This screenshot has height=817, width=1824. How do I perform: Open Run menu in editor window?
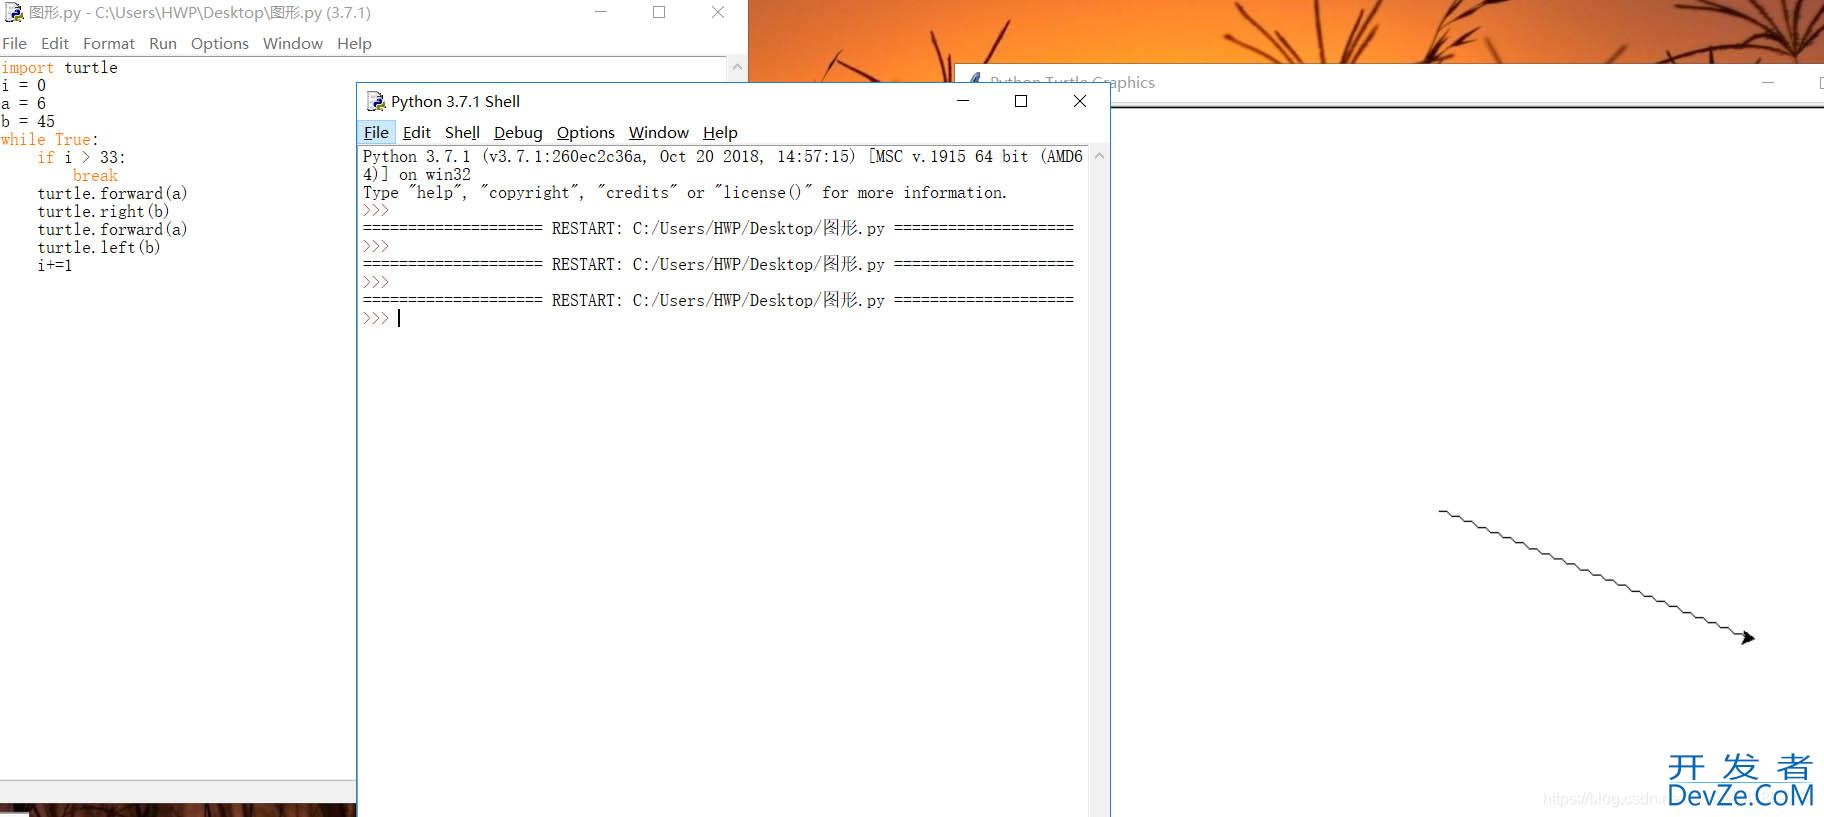coord(162,43)
